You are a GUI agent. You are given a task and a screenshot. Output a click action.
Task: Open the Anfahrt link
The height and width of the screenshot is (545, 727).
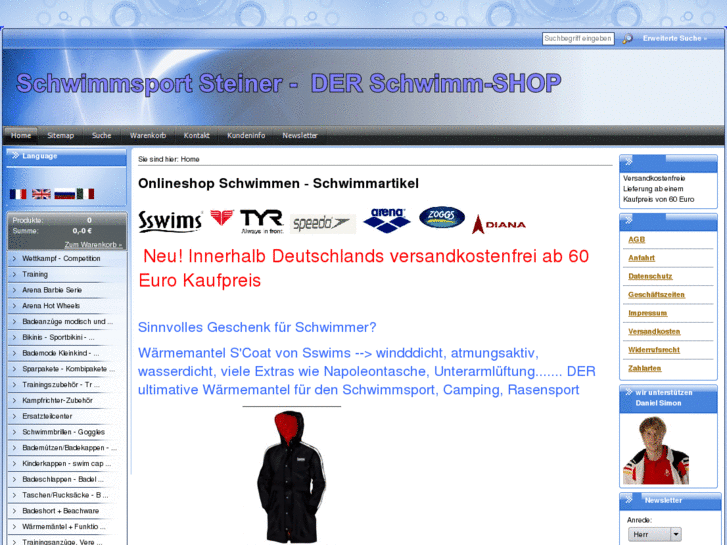coord(641,258)
